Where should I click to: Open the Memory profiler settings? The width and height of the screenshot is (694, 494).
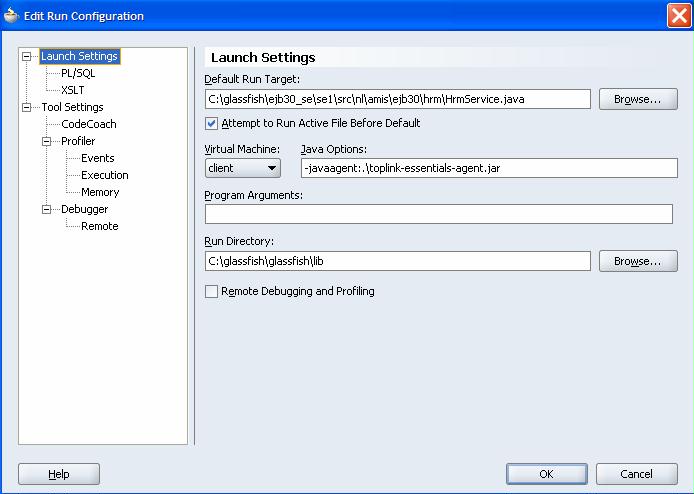click(100, 192)
